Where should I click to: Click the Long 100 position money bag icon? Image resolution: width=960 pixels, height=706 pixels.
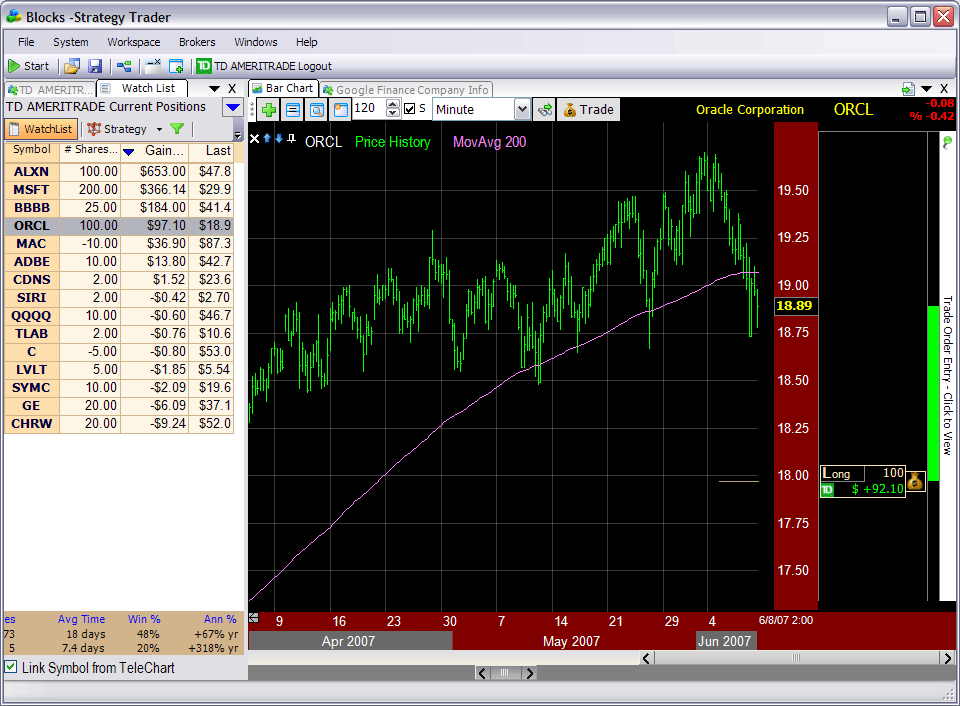point(915,481)
